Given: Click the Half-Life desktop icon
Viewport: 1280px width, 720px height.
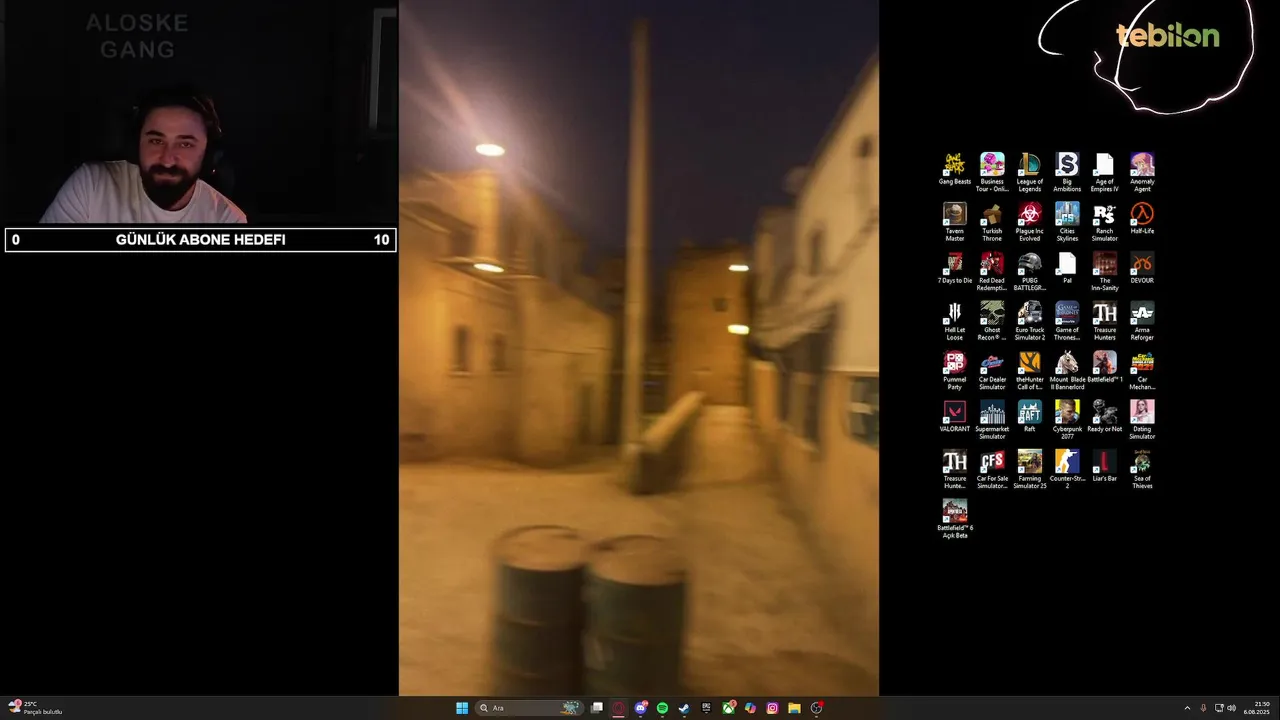Looking at the screenshot, I should point(1142,218).
